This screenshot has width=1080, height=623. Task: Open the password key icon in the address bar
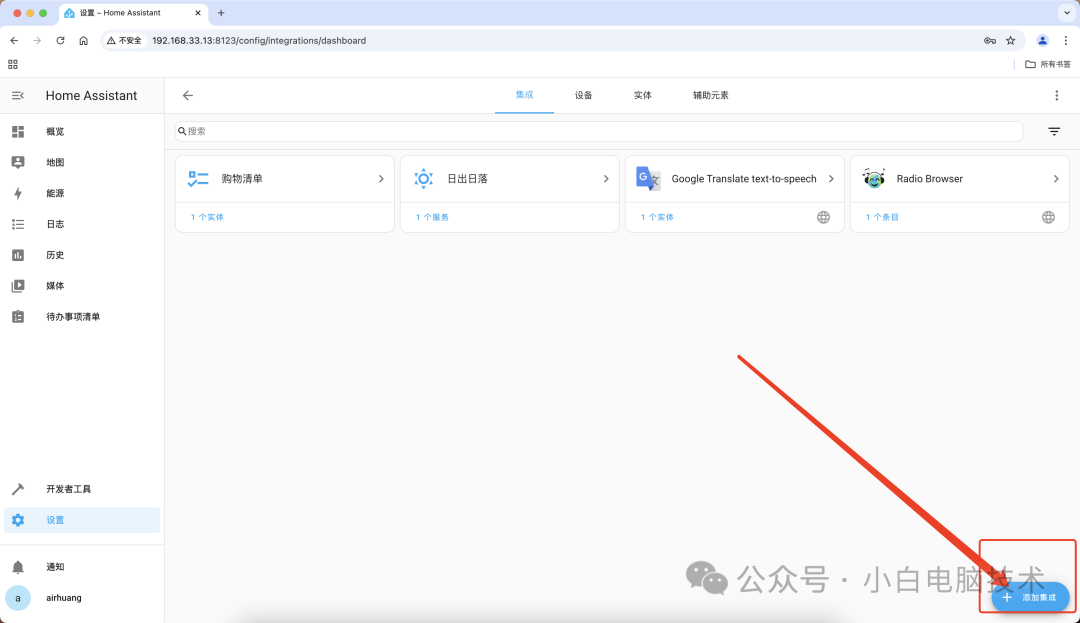(x=990, y=41)
